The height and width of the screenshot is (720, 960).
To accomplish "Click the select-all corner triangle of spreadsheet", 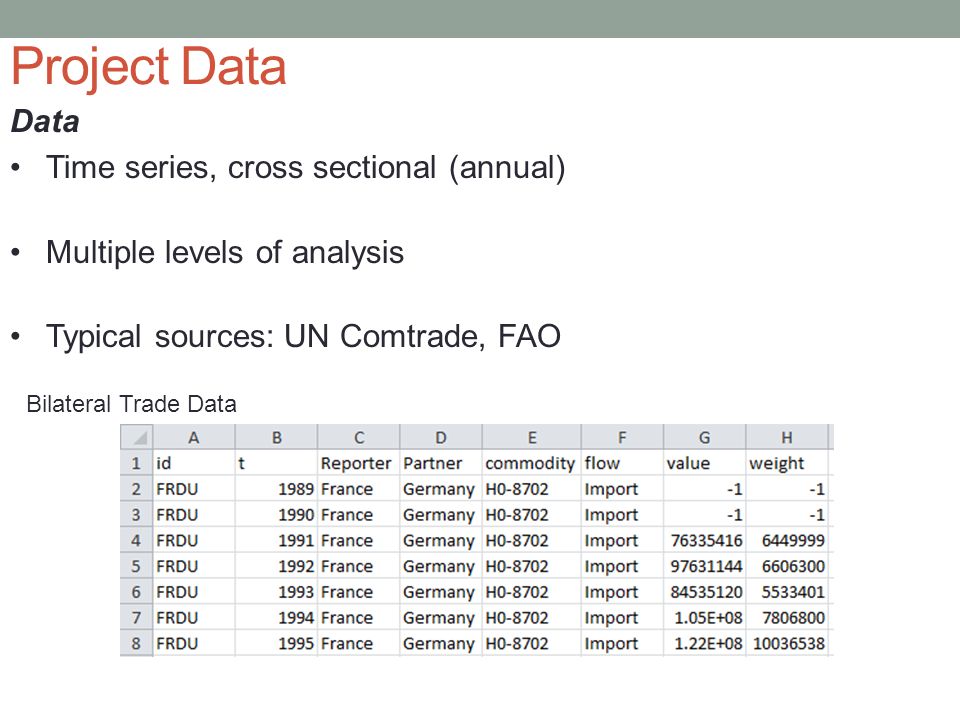I will (x=137, y=438).
